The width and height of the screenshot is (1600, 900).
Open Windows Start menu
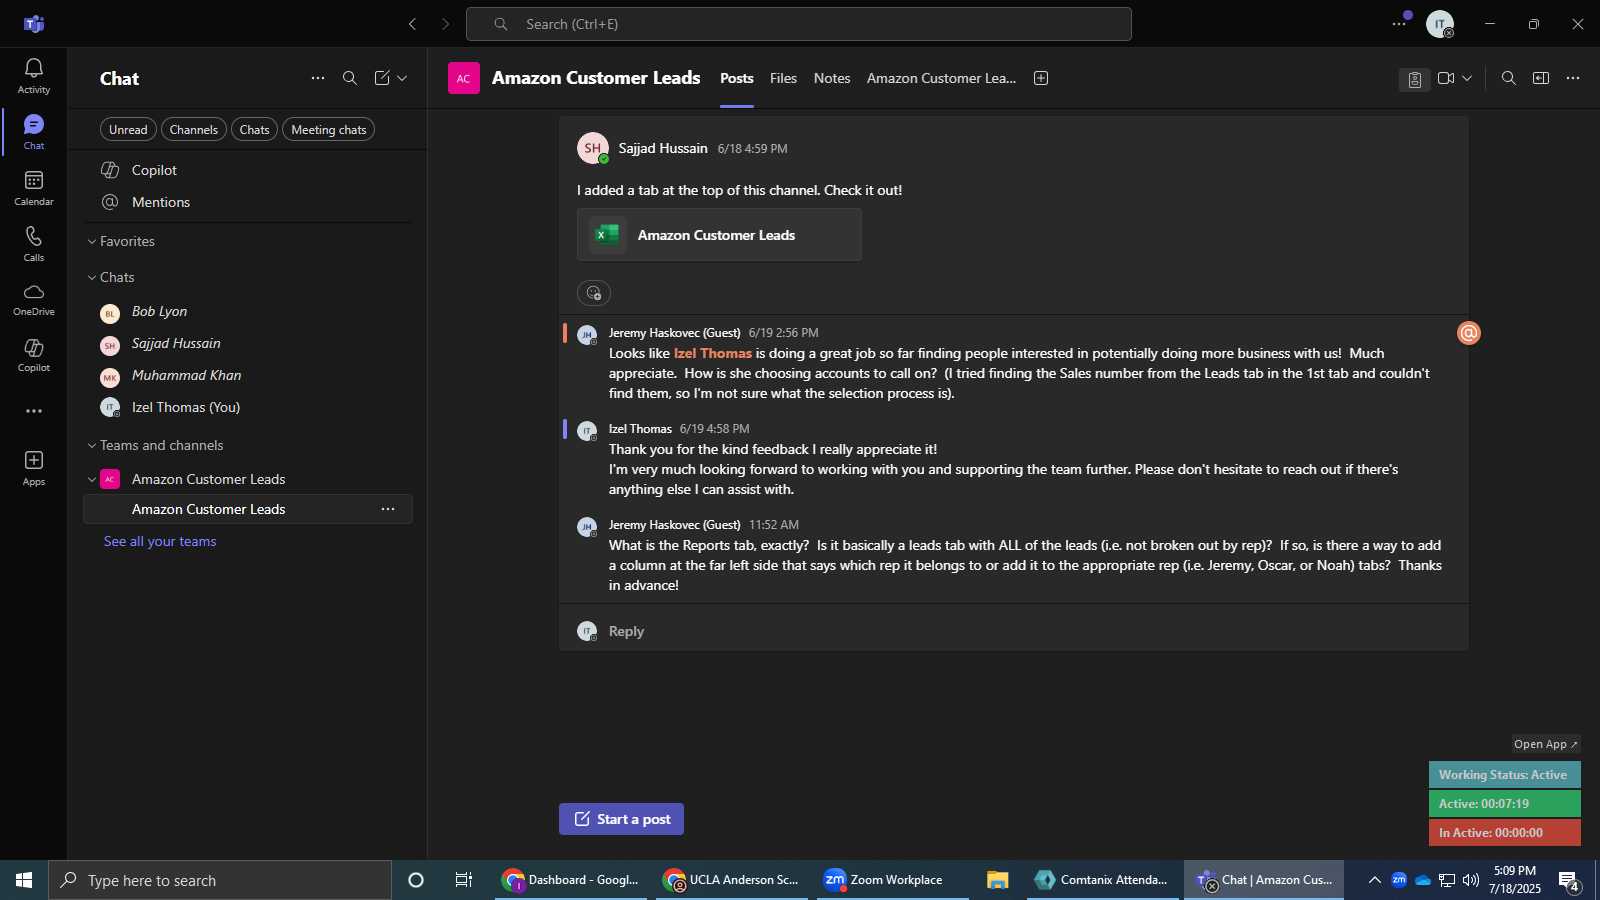tap(24, 880)
